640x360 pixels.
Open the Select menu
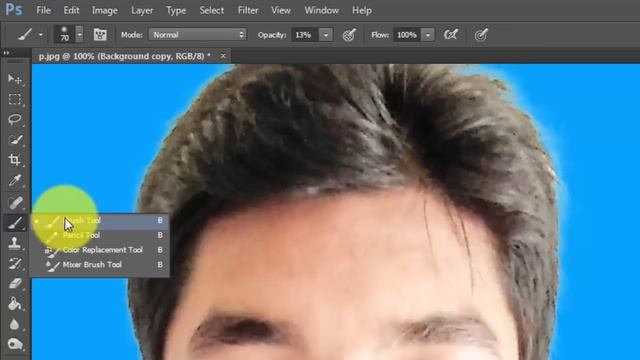tap(211, 10)
